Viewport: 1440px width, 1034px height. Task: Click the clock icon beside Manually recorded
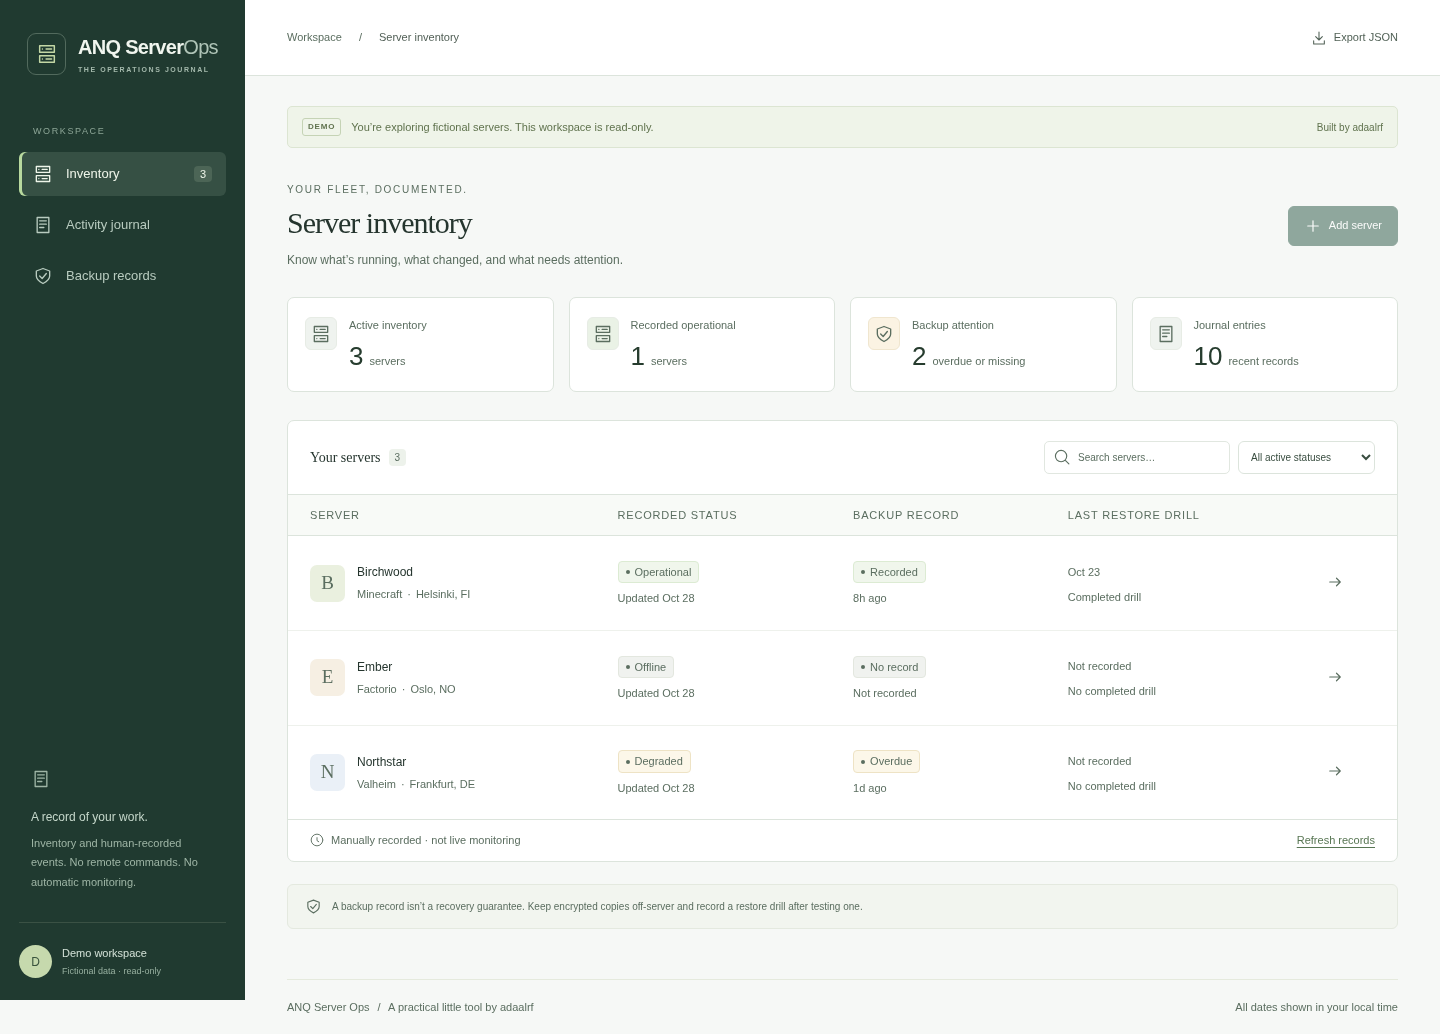pyautogui.click(x=317, y=840)
